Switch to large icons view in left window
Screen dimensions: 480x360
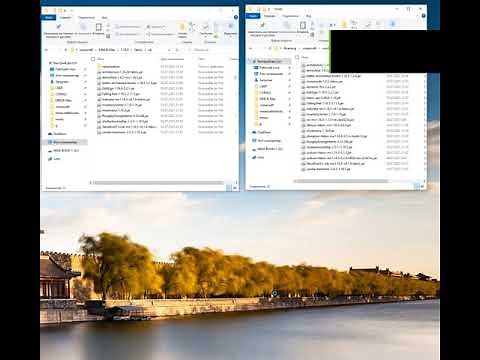point(235,188)
